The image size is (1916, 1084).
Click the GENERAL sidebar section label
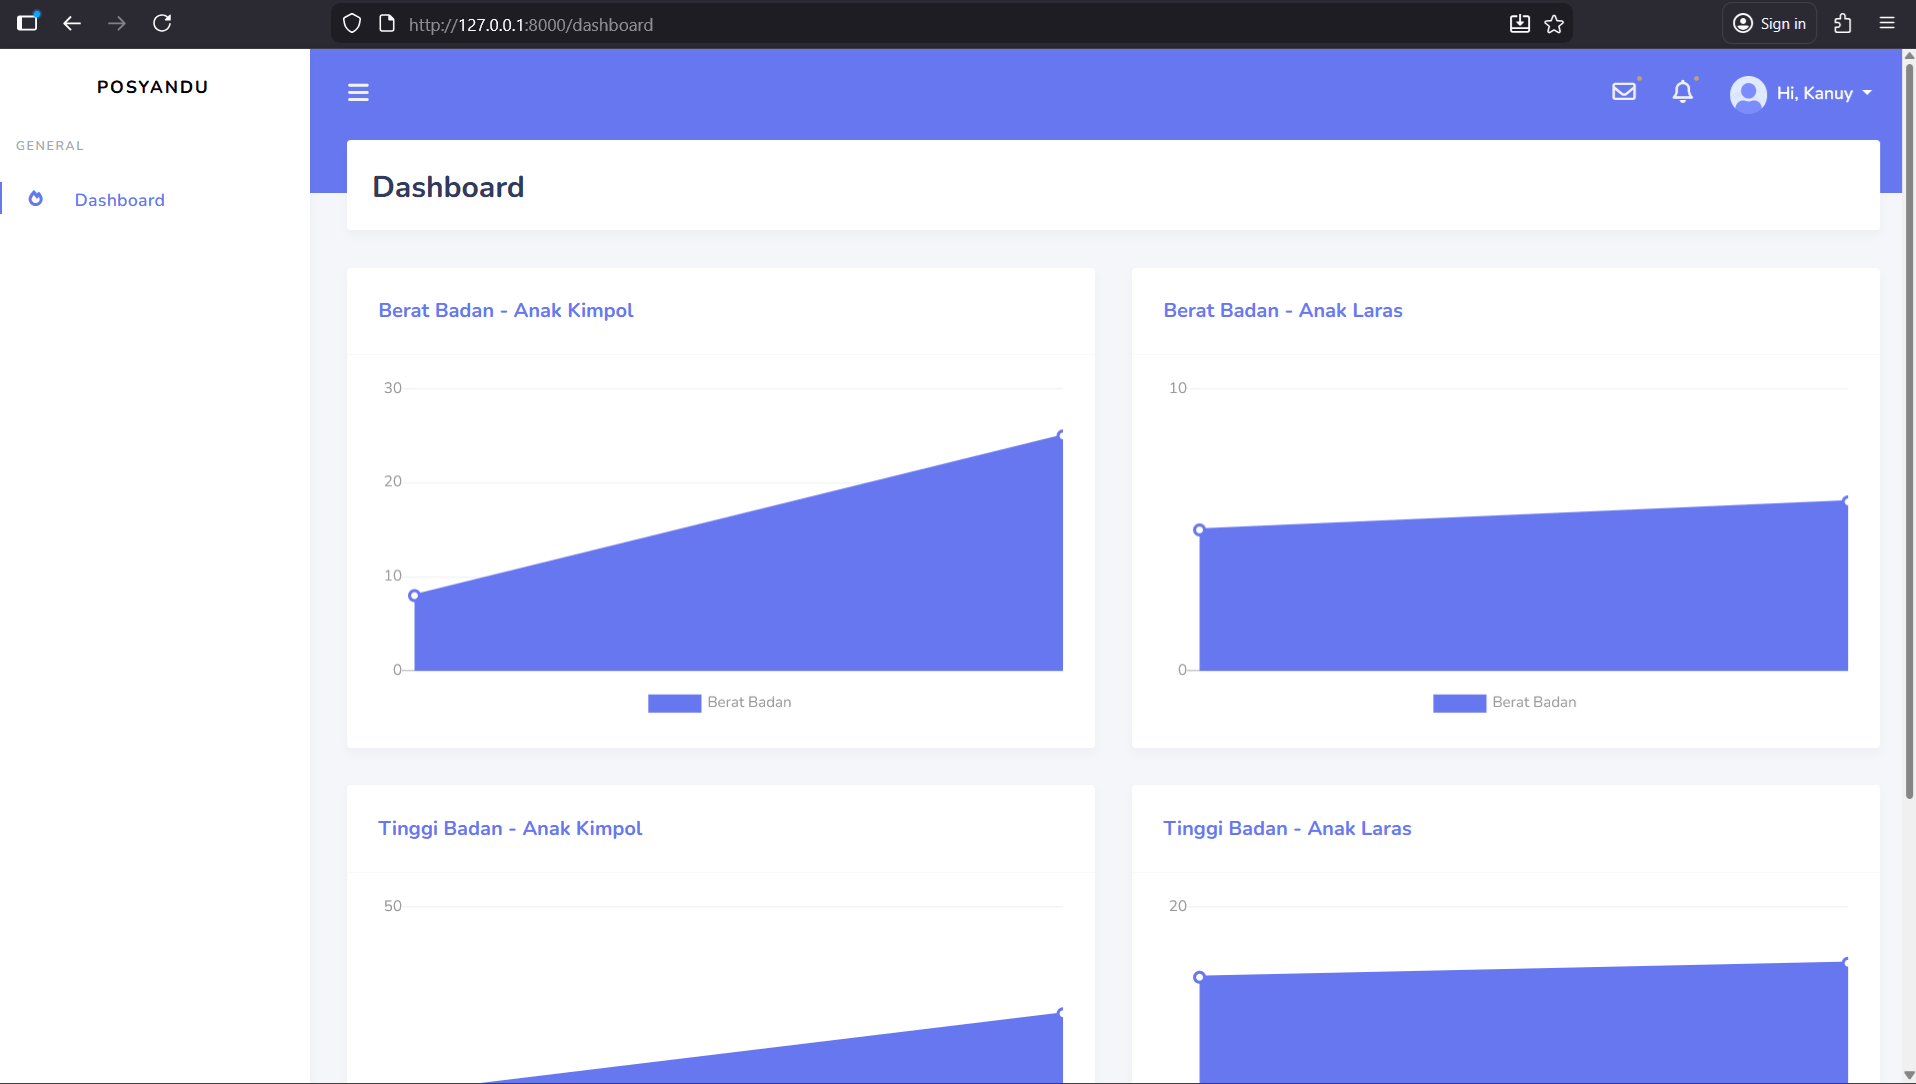point(50,146)
